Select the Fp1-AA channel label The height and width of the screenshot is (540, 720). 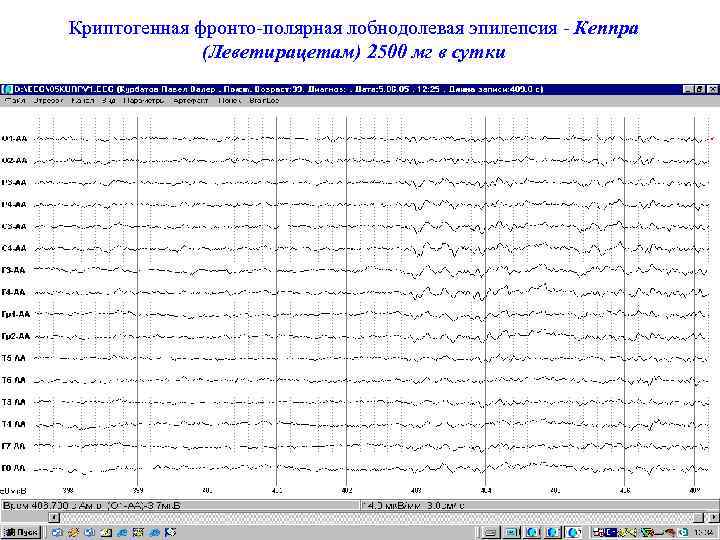pyautogui.click(x=16, y=315)
